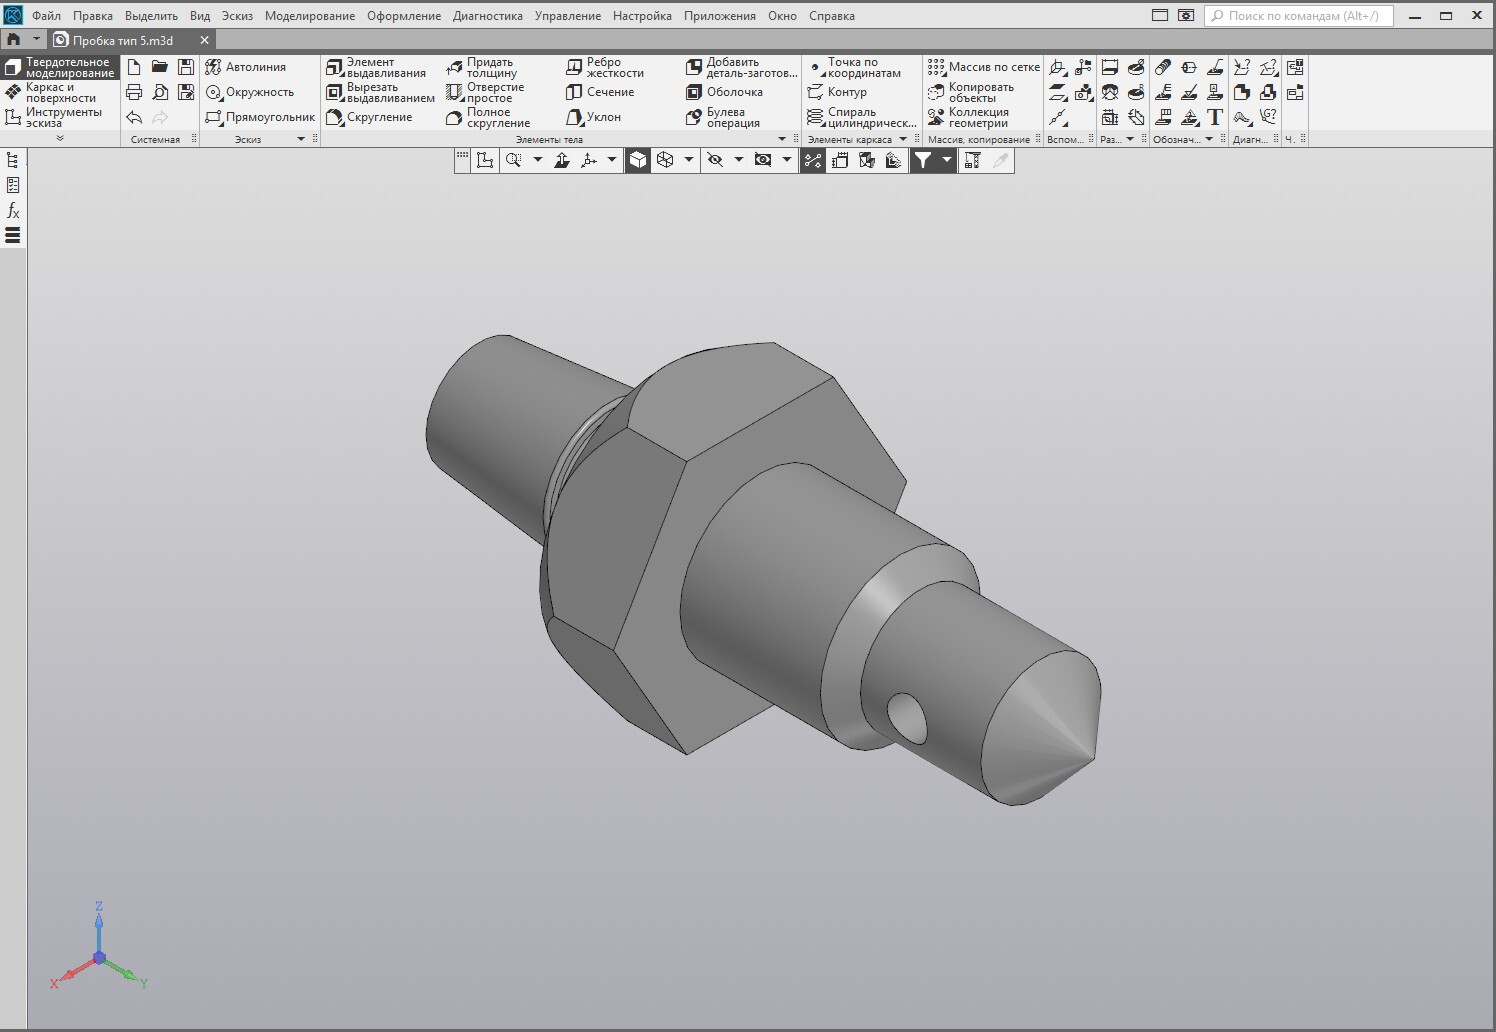The height and width of the screenshot is (1032, 1496).
Task: Start the Прямоугольник rectangle command
Action: point(260,117)
